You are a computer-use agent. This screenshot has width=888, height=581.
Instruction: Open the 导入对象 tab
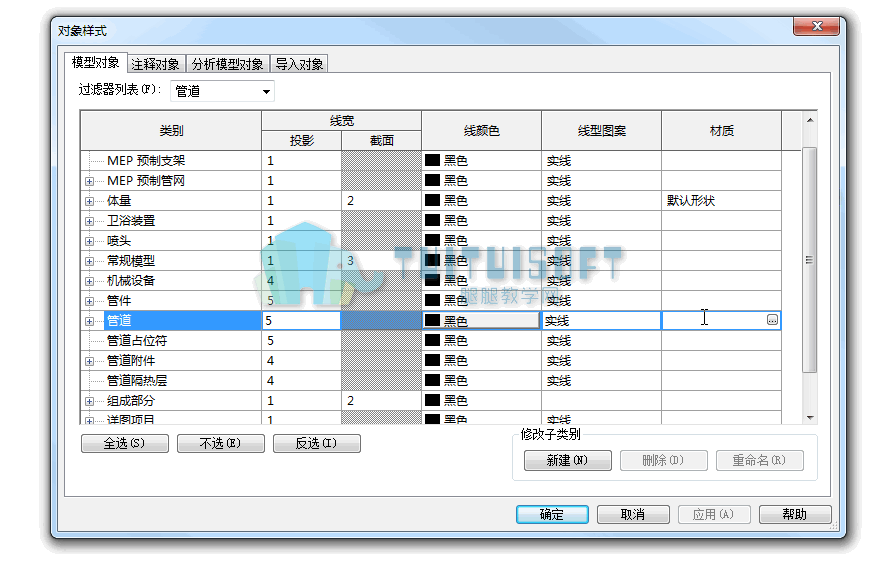299,64
